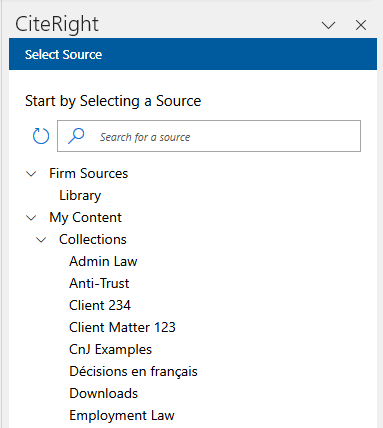
Task: Select the Anti-Trust collection
Action: coord(99,283)
